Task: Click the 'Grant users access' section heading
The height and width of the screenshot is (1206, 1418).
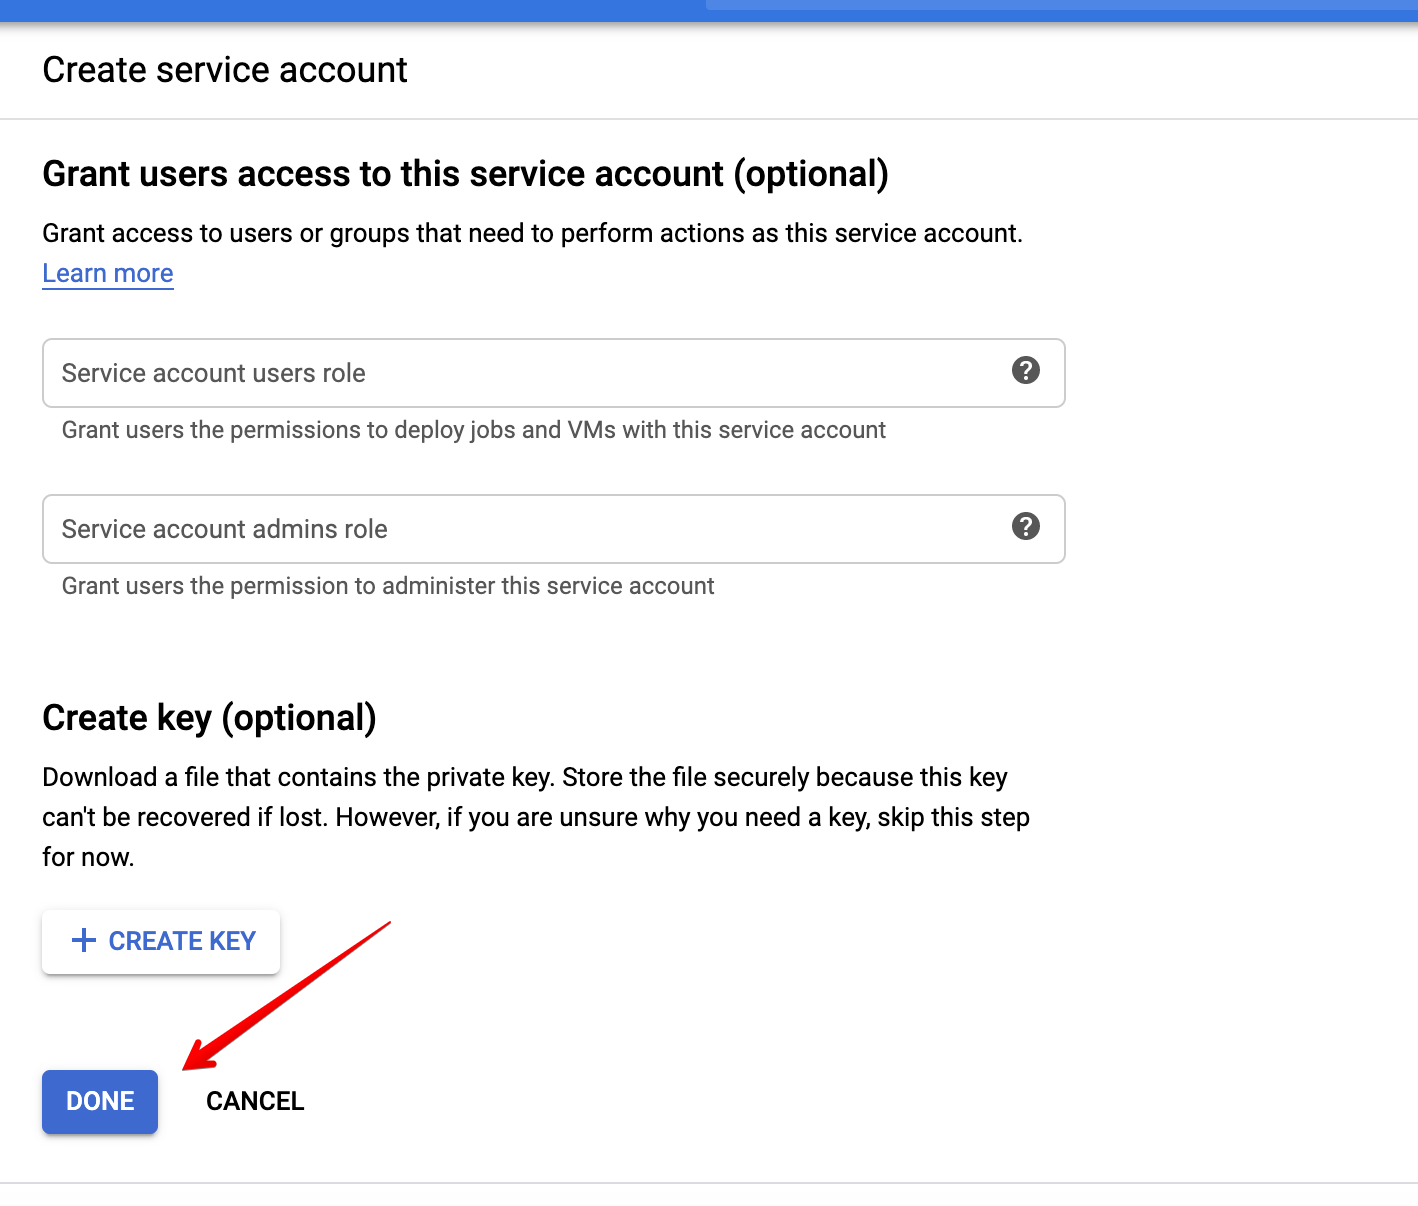Action: click(x=465, y=174)
